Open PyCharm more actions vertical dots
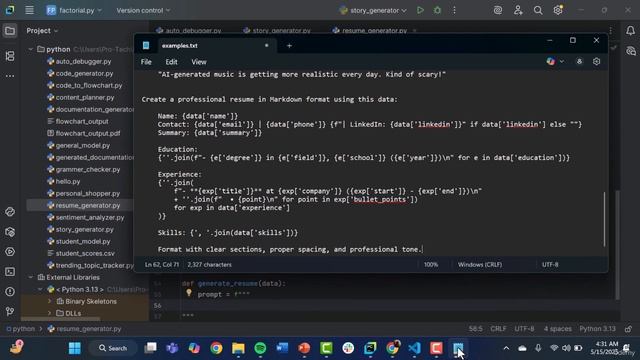 (x=454, y=10)
